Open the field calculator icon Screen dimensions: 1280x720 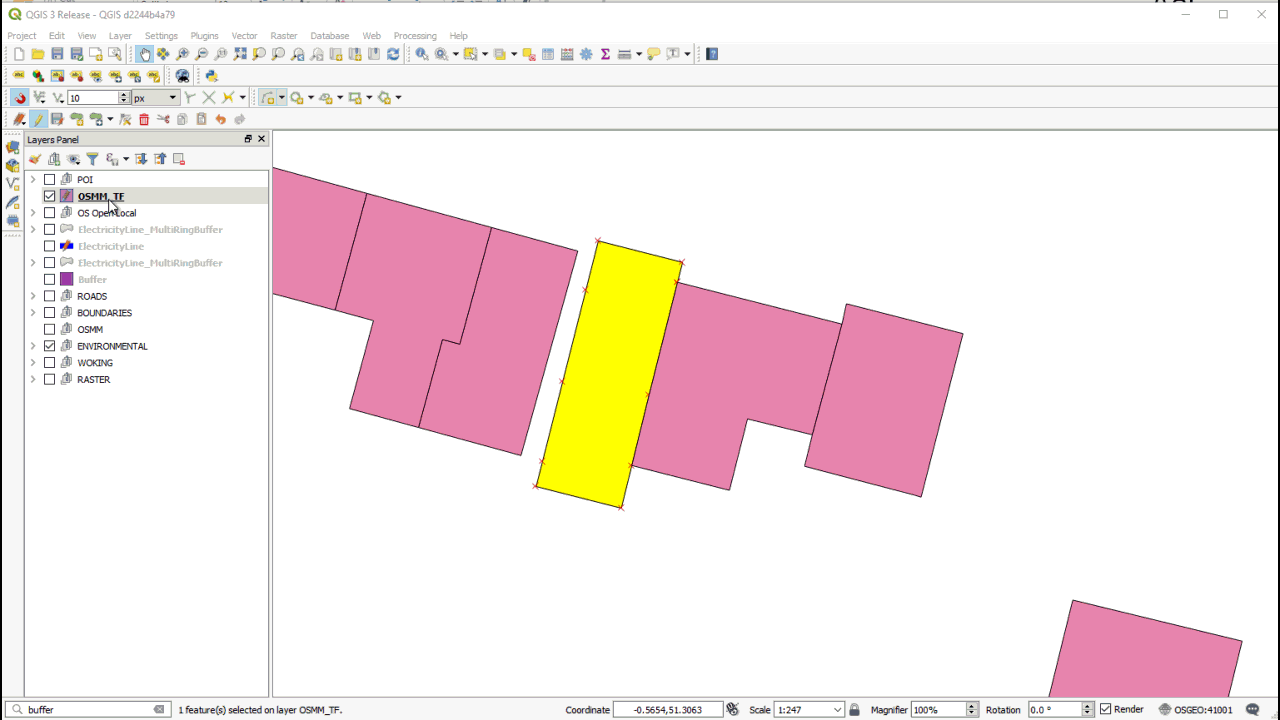click(x=567, y=54)
